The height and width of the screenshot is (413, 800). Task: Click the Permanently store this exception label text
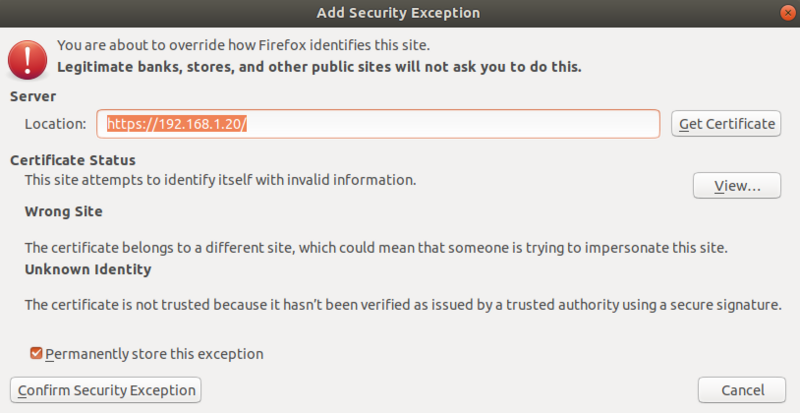click(x=154, y=354)
